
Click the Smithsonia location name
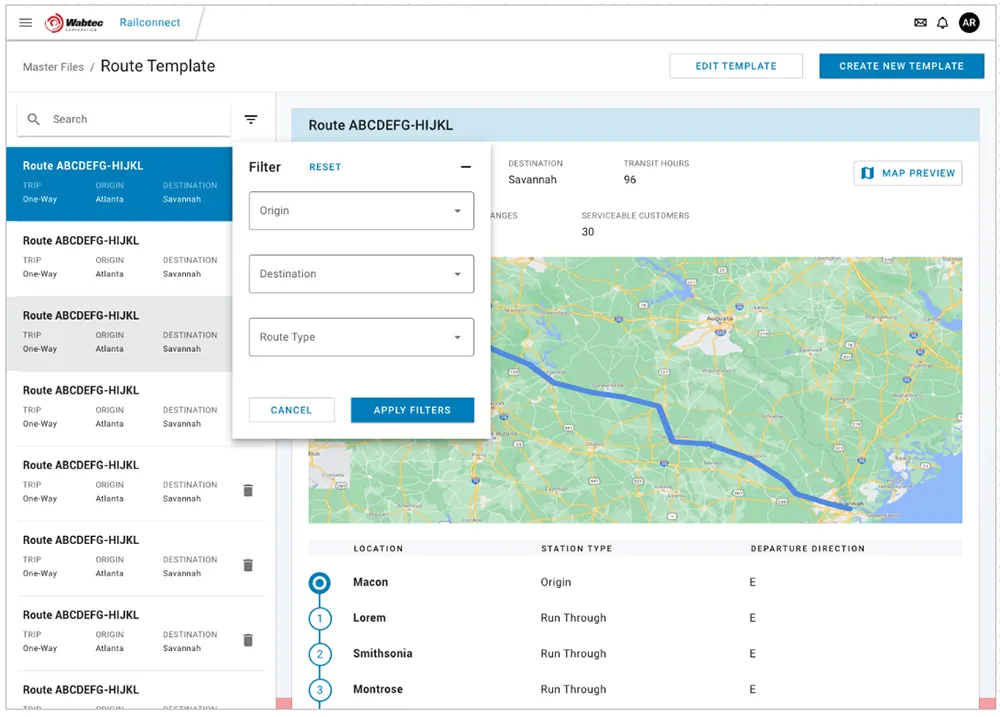(x=383, y=654)
